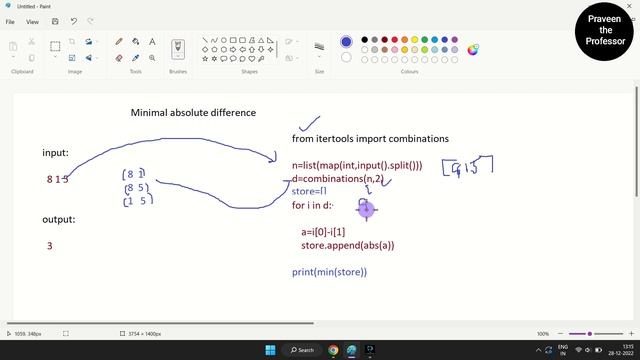Viewport: 640px width, 360px height.
Task: Select the Text tool
Action: pyautogui.click(x=152, y=42)
